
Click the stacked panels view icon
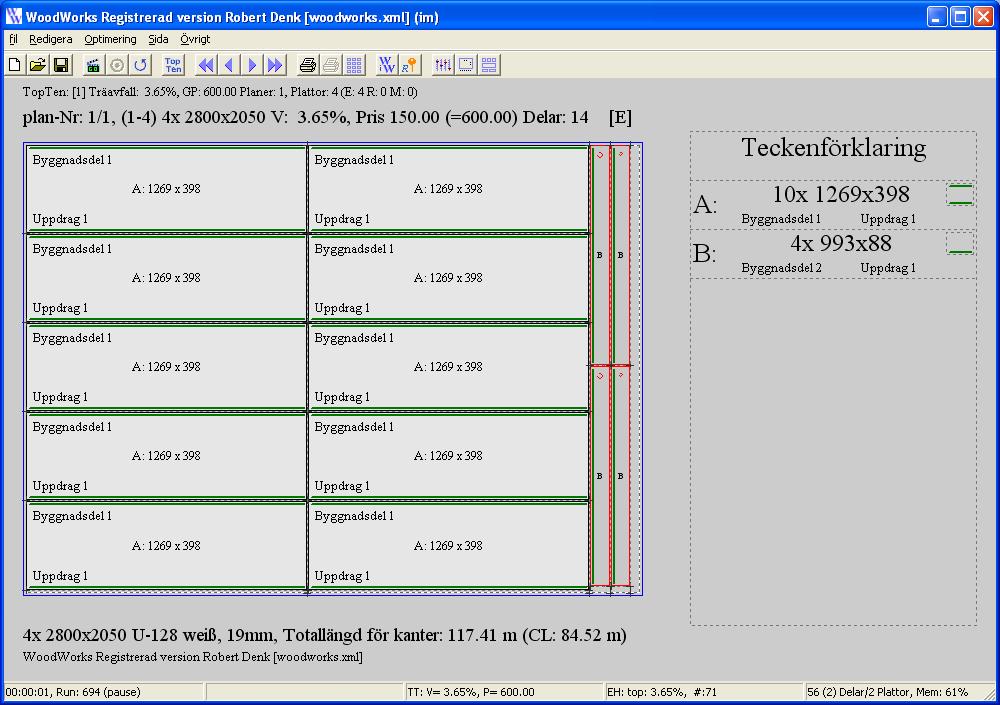tap(489, 64)
